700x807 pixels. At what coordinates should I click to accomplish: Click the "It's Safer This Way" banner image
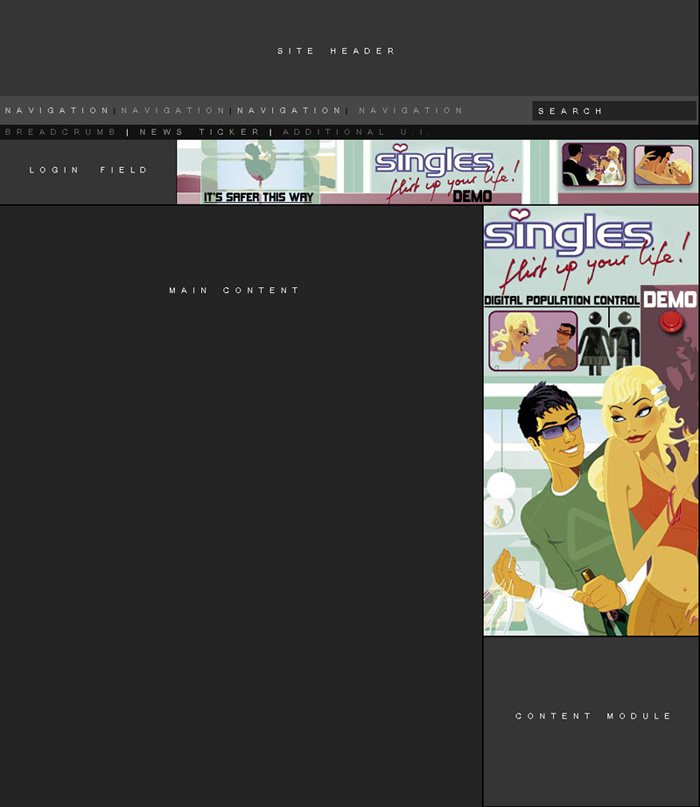258,172
